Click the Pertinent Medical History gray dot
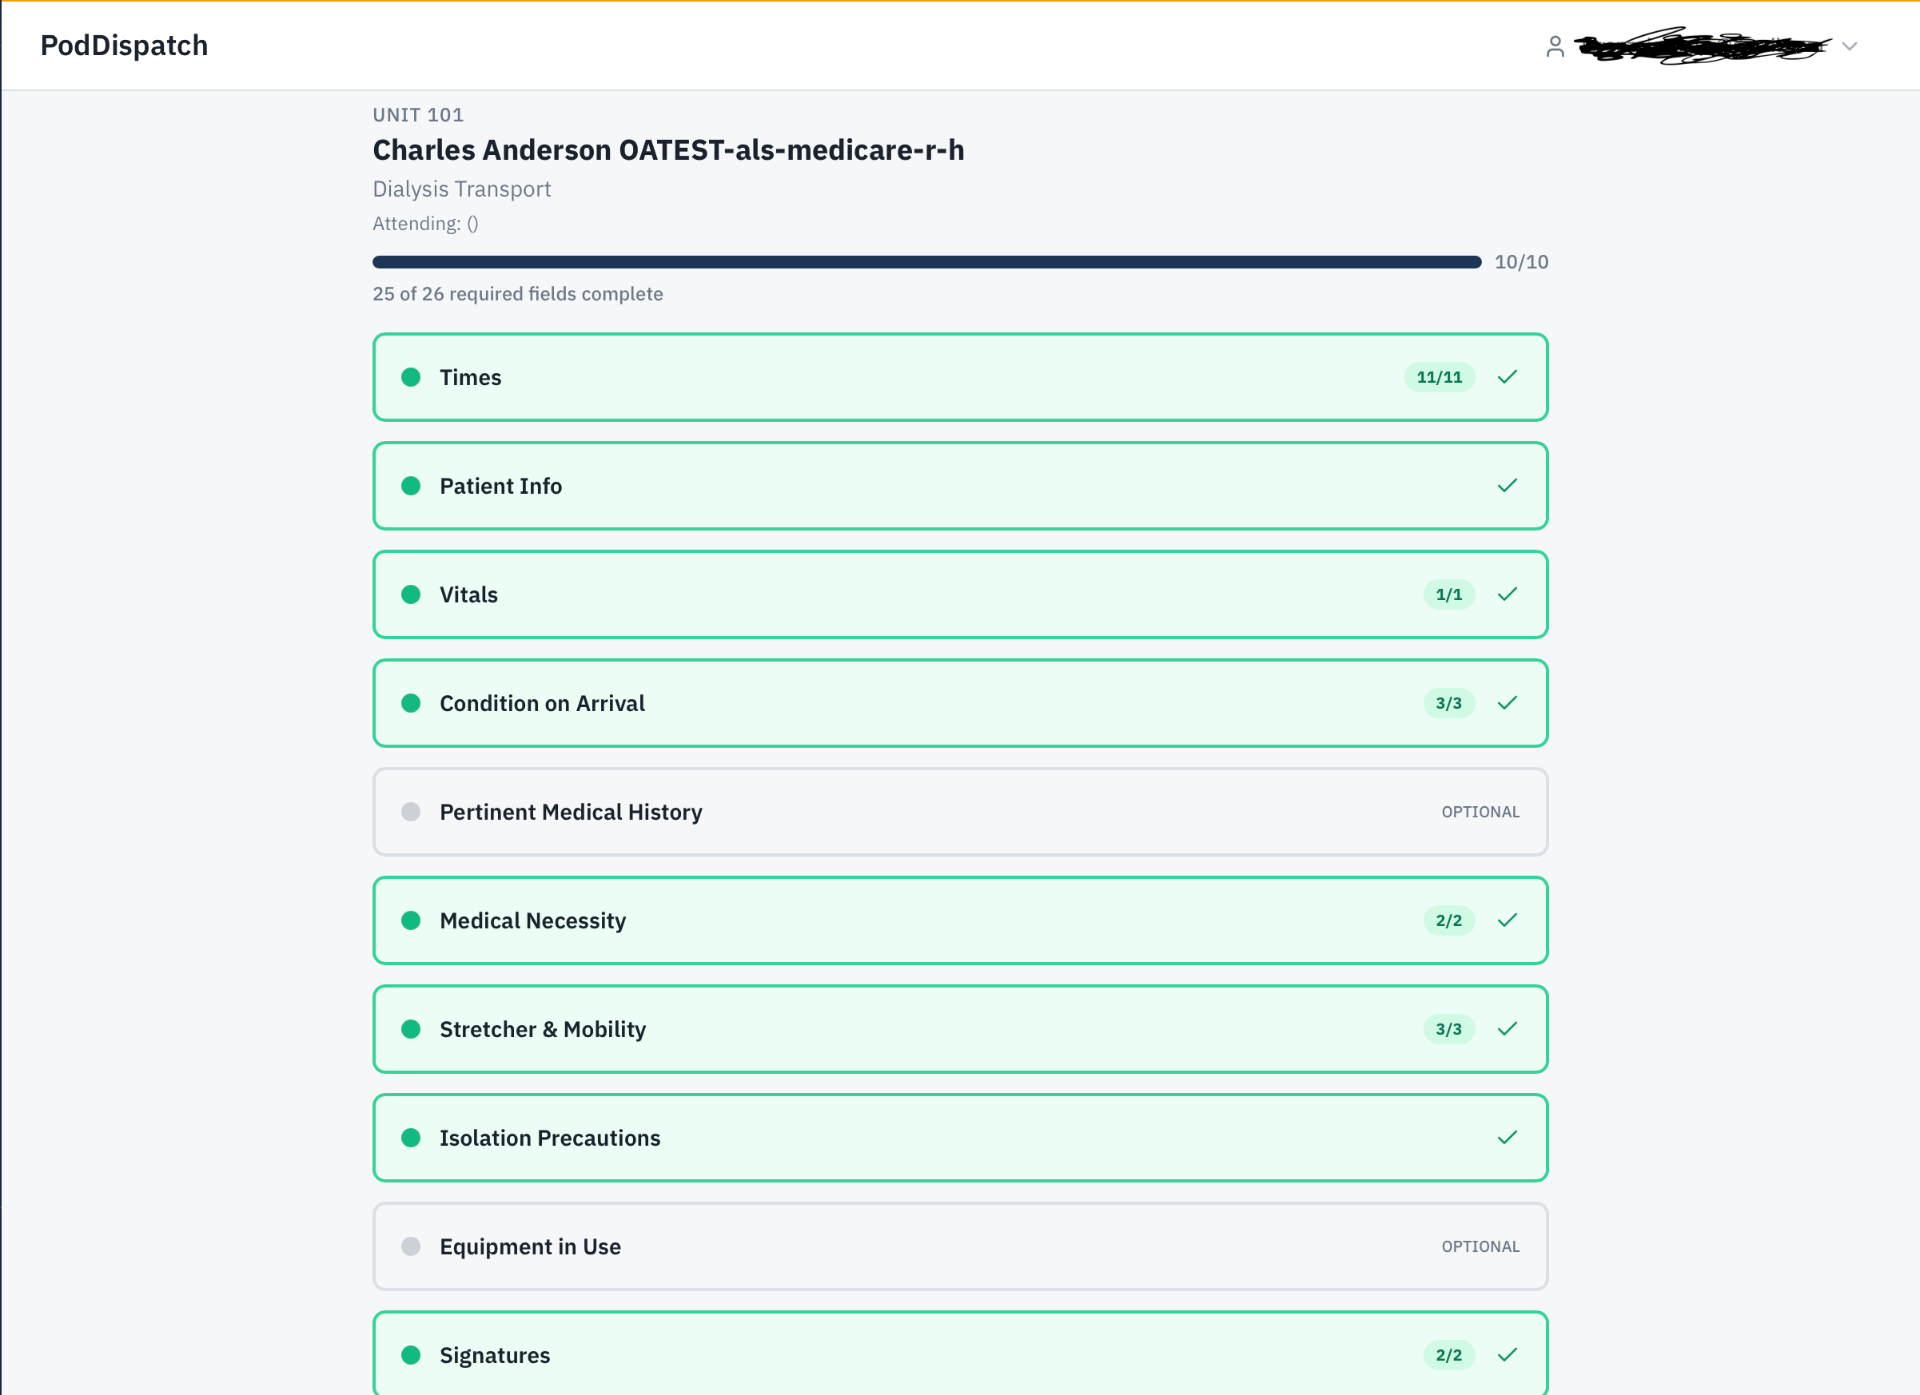1920x1395 pixels. pyautogui.click(x=411, y=812)
